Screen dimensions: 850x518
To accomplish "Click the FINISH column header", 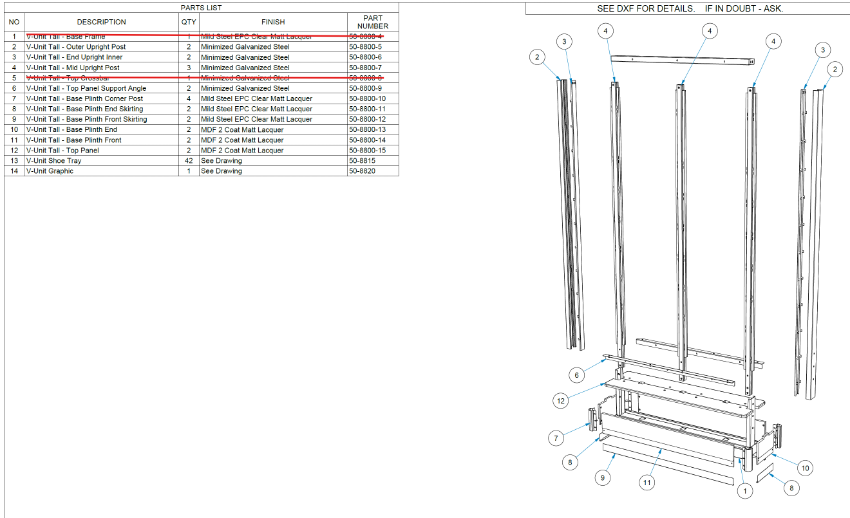I will coord(272,22).
